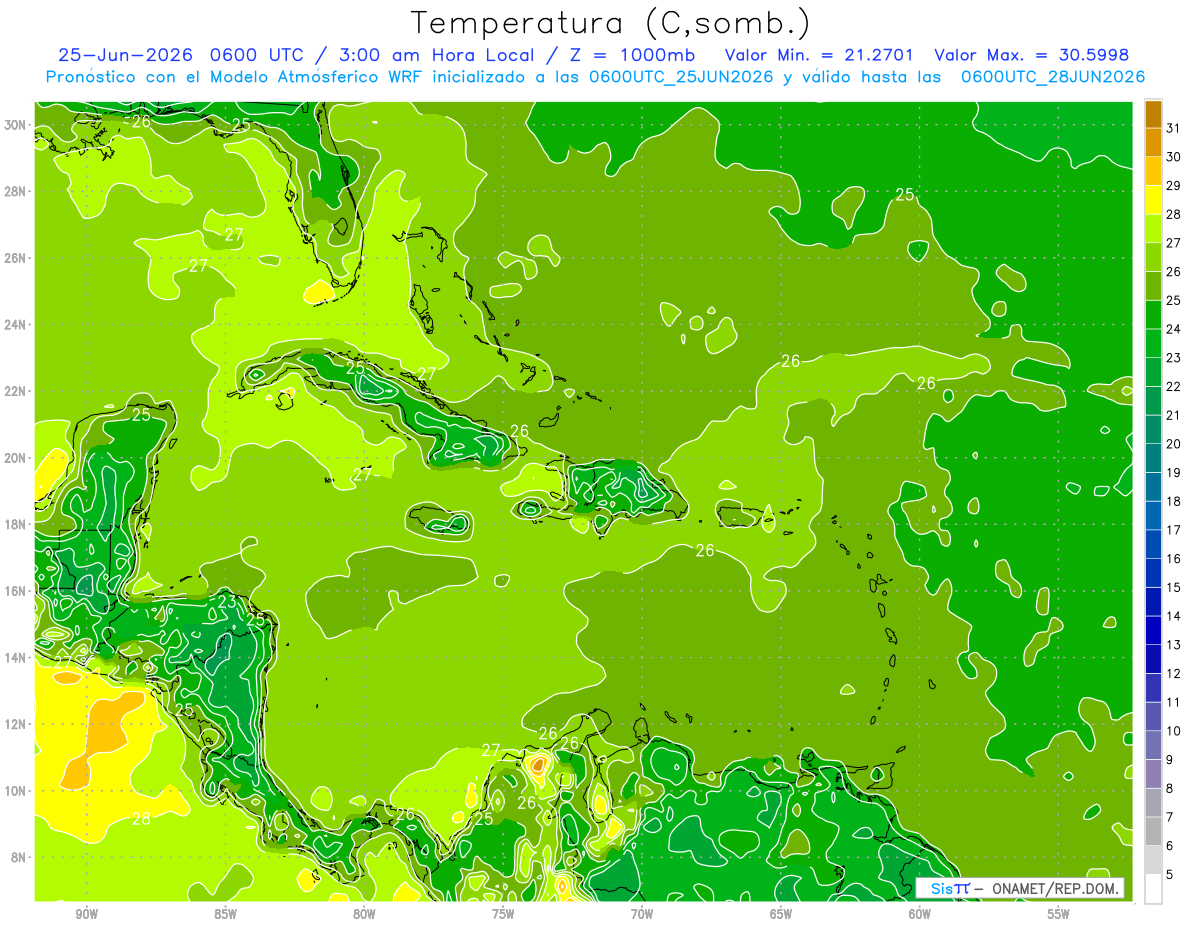Click legend value 18 on the color scale
This screenshot has height=927, width=1200.
pos(1173,502)
